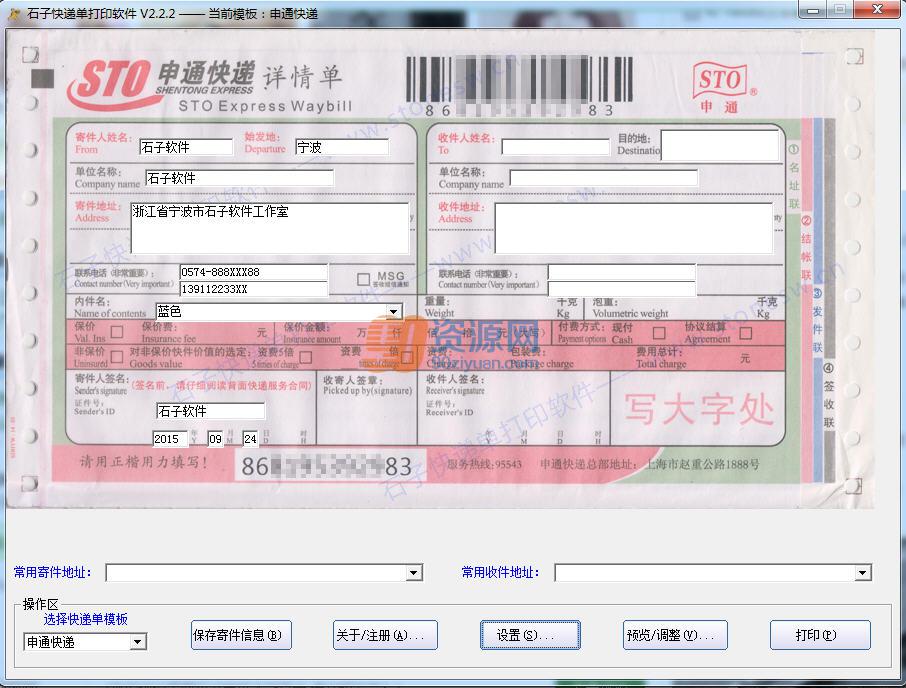
Task: Click the 预览/调整(V)... button
Action: click(x=675, y=635)
